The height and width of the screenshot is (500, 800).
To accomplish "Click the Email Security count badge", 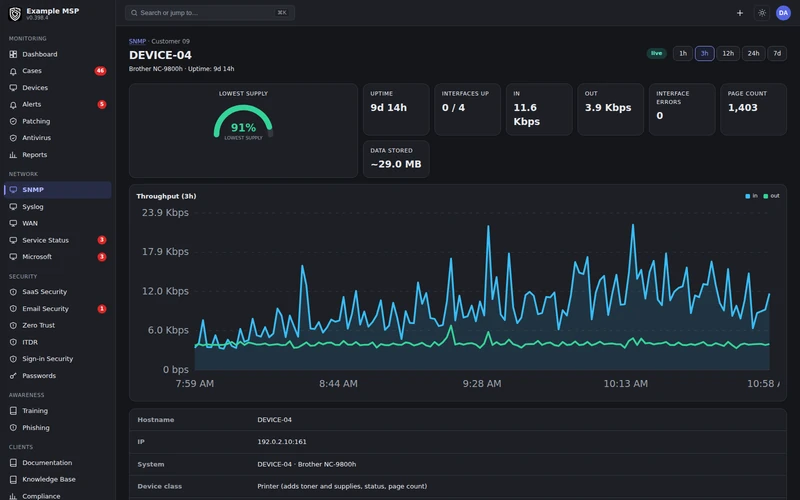I will [x=102, y=309].
